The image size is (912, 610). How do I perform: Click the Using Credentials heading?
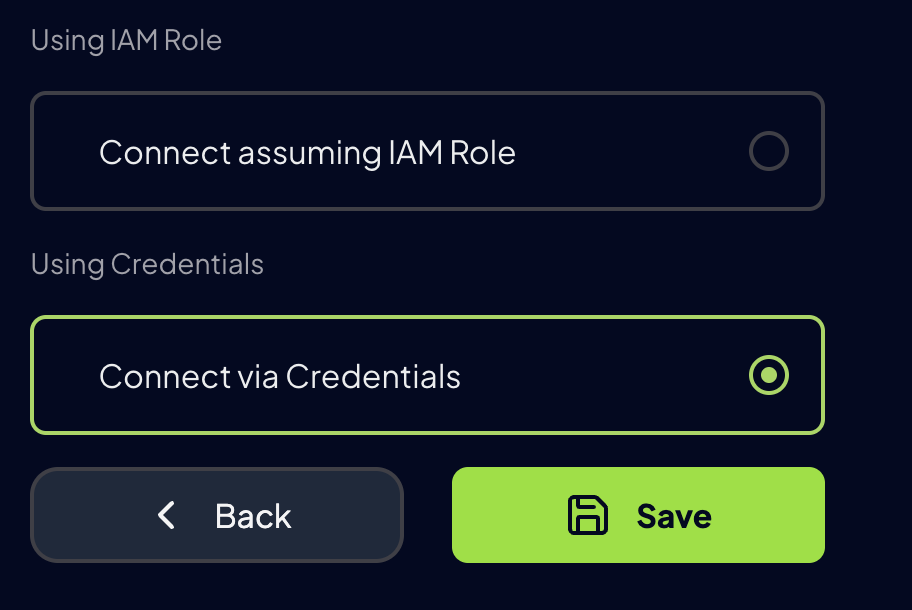point(147,264)
